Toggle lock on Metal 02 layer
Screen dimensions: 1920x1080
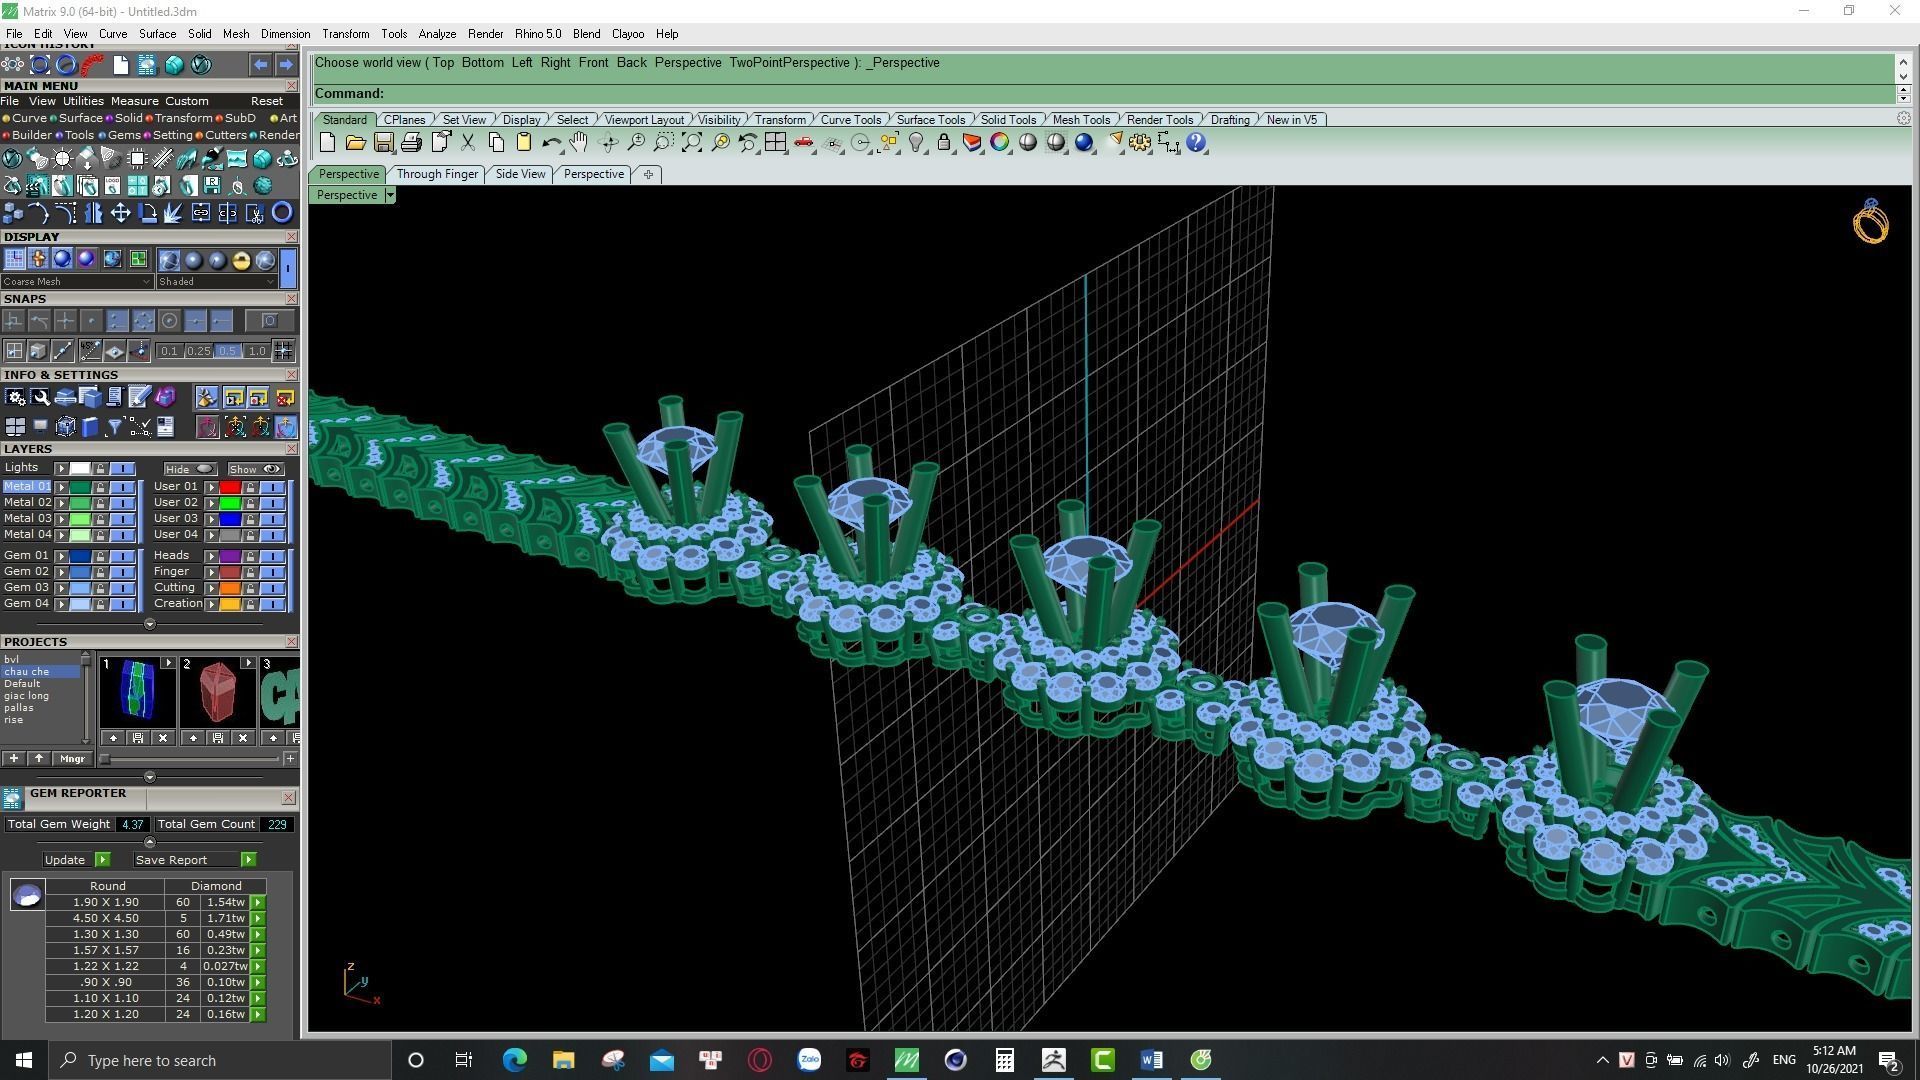(x=100, y=503)
